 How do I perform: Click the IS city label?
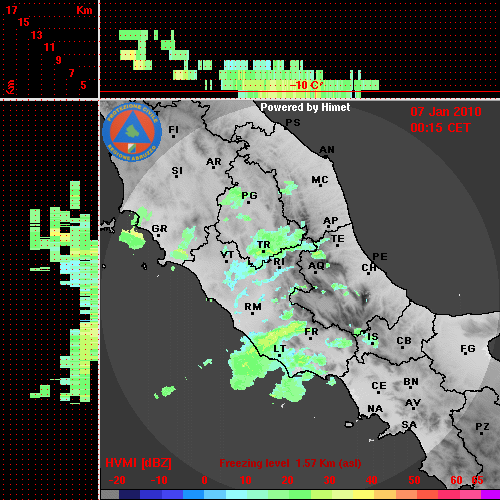(373, 337)
